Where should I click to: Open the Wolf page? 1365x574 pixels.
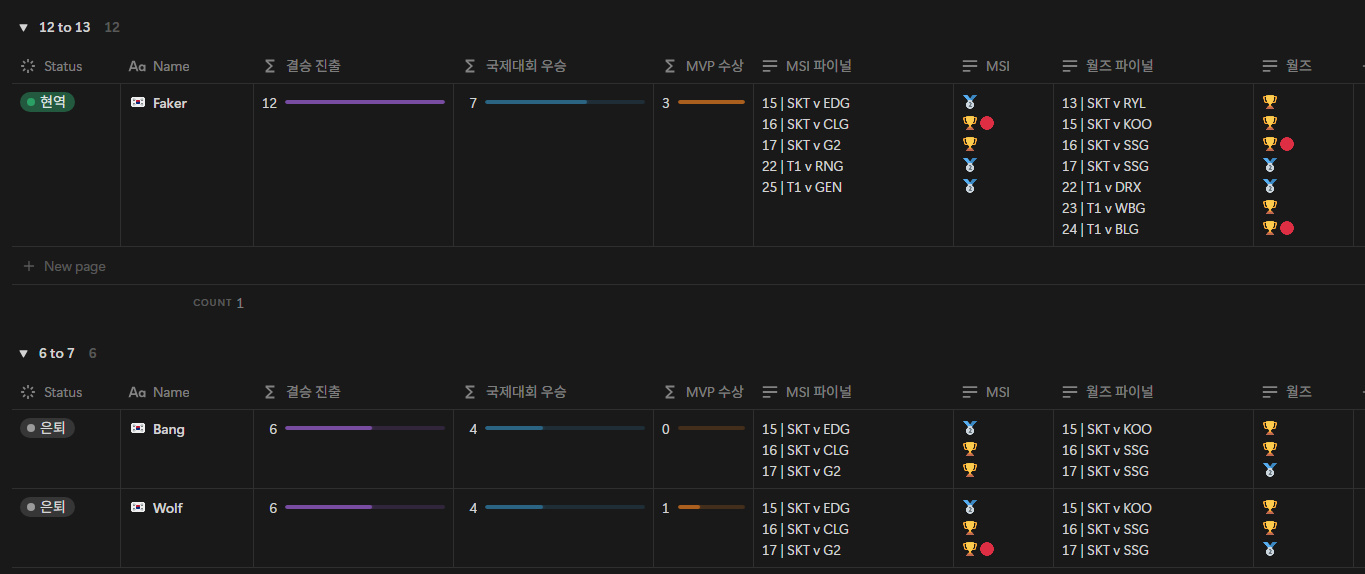(168, 508)
